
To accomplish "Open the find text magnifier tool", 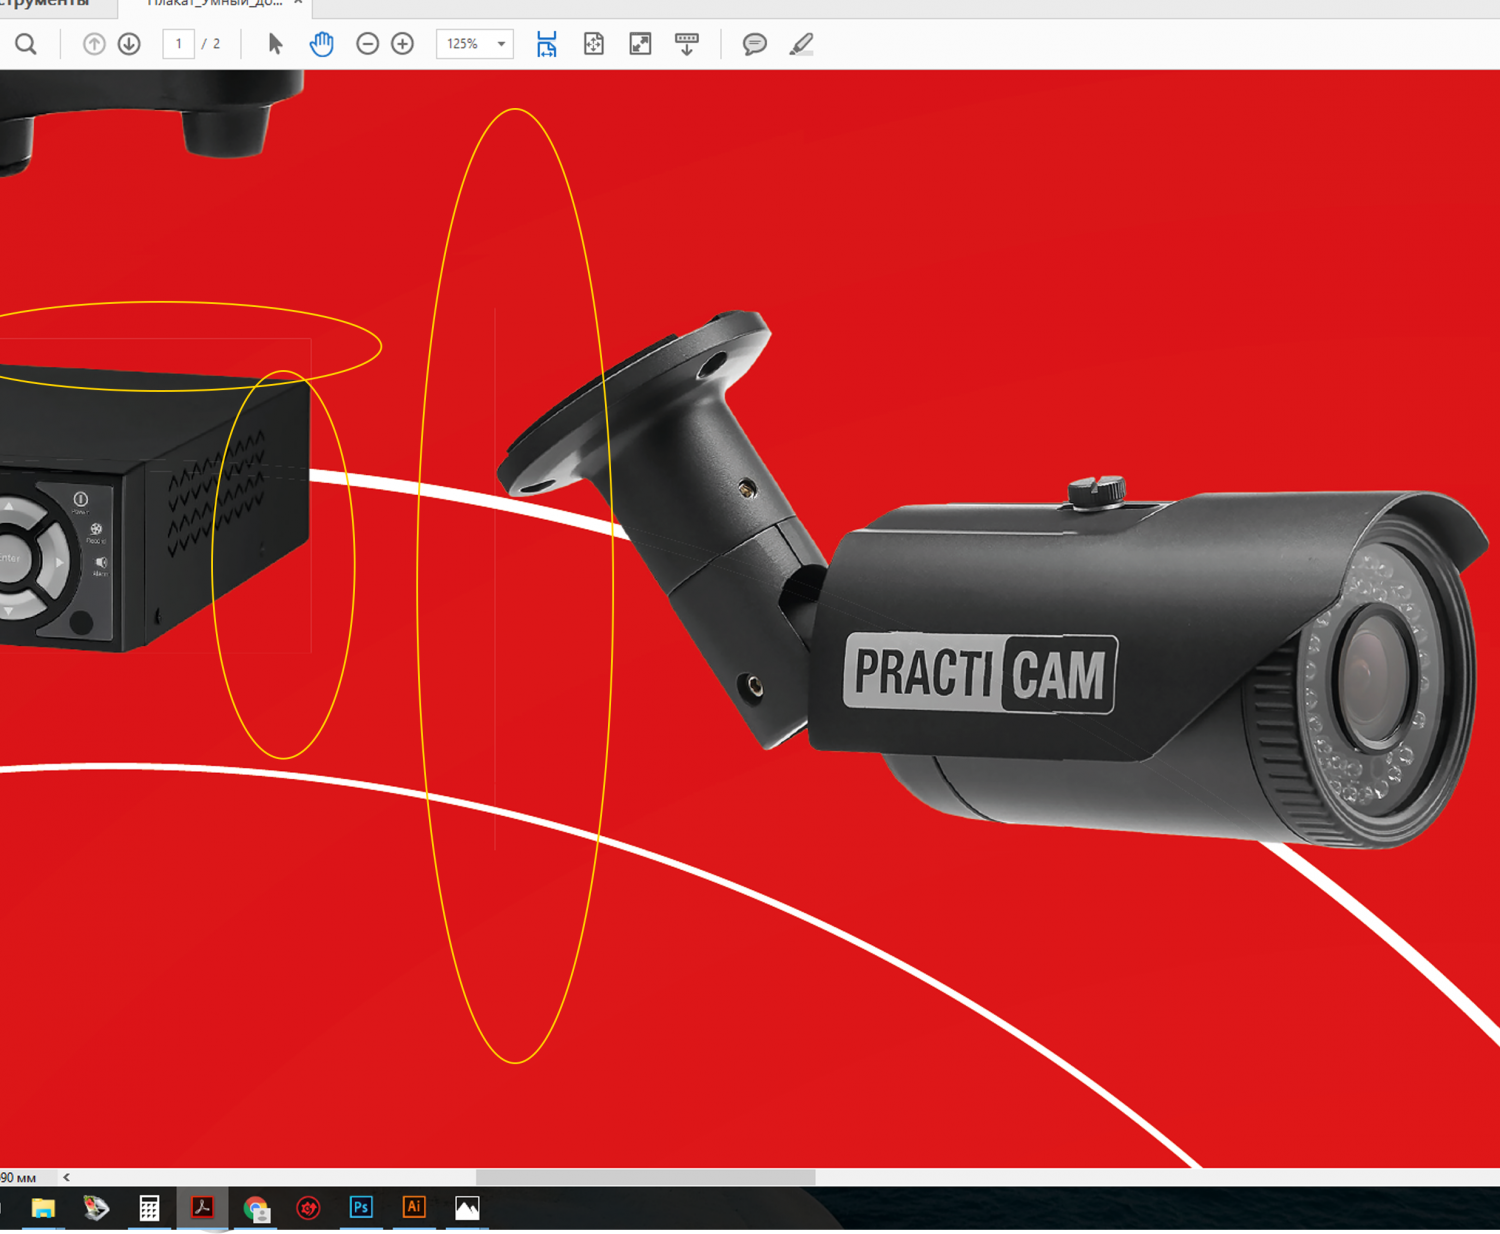I will [x=26, y=44].
